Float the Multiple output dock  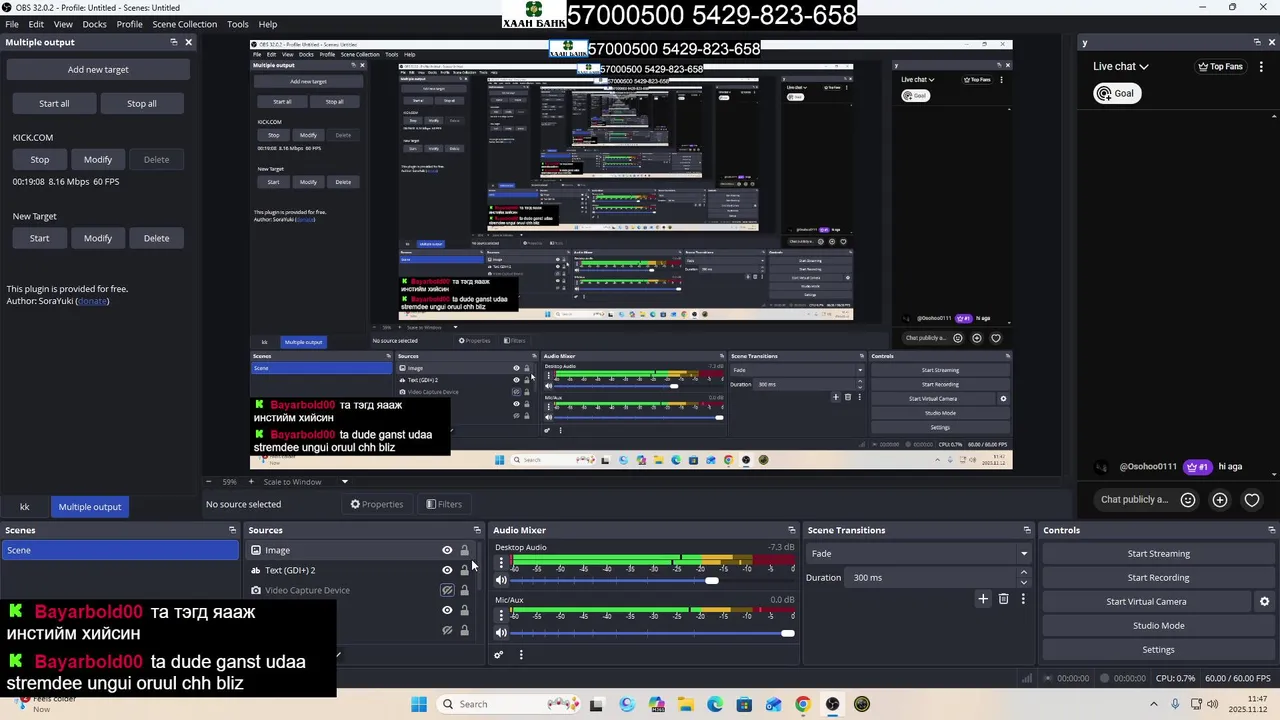coord(173,42)
